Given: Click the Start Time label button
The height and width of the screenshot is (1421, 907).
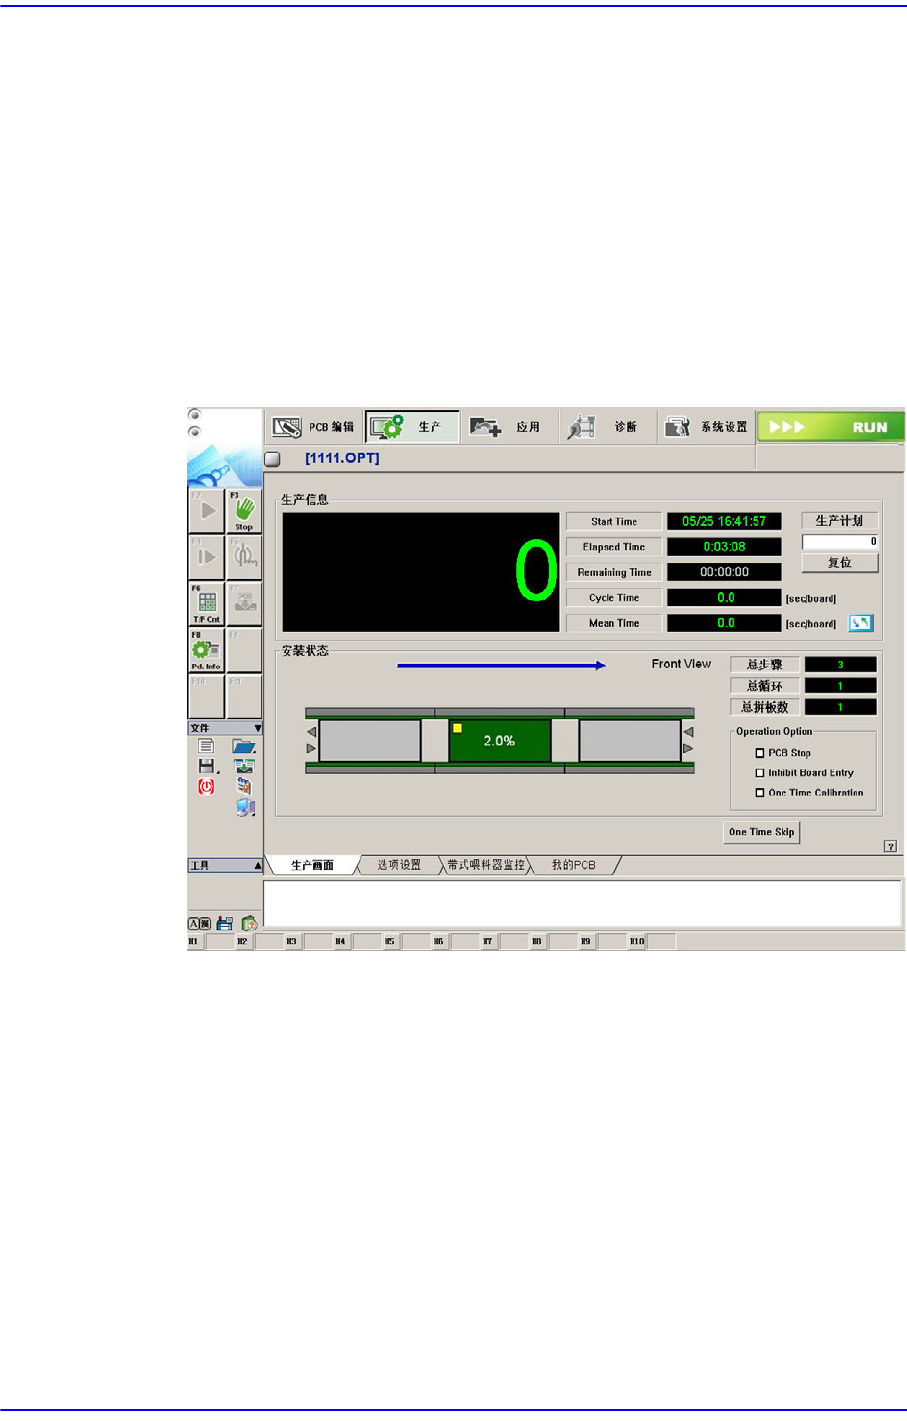Looking at the screenshot, I should pyautogui.click(x=614, y=521).
